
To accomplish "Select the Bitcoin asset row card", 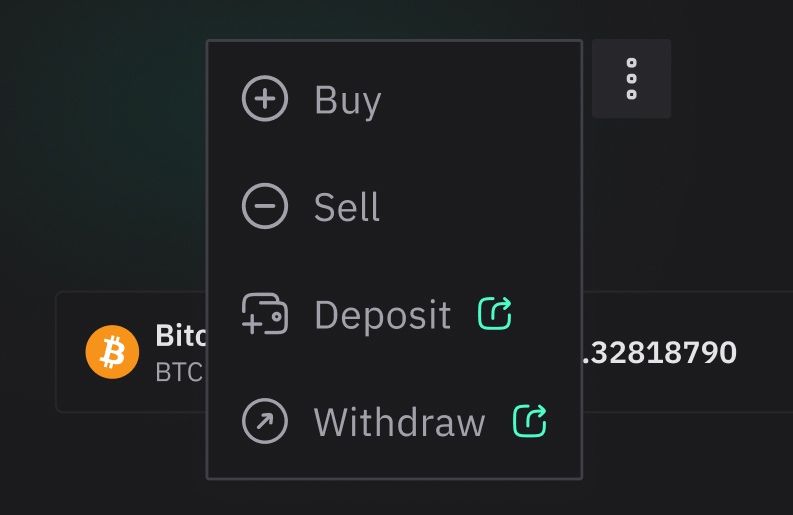I will click(x=424, y=352).
